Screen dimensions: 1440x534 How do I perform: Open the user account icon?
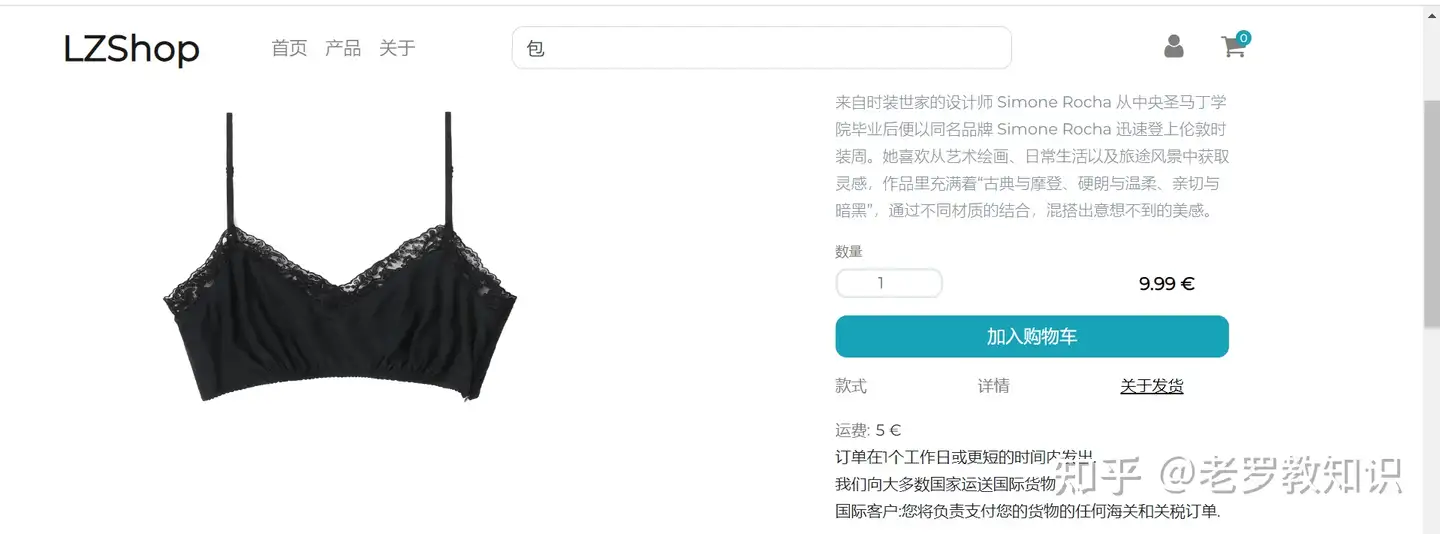coord(1174,46)
